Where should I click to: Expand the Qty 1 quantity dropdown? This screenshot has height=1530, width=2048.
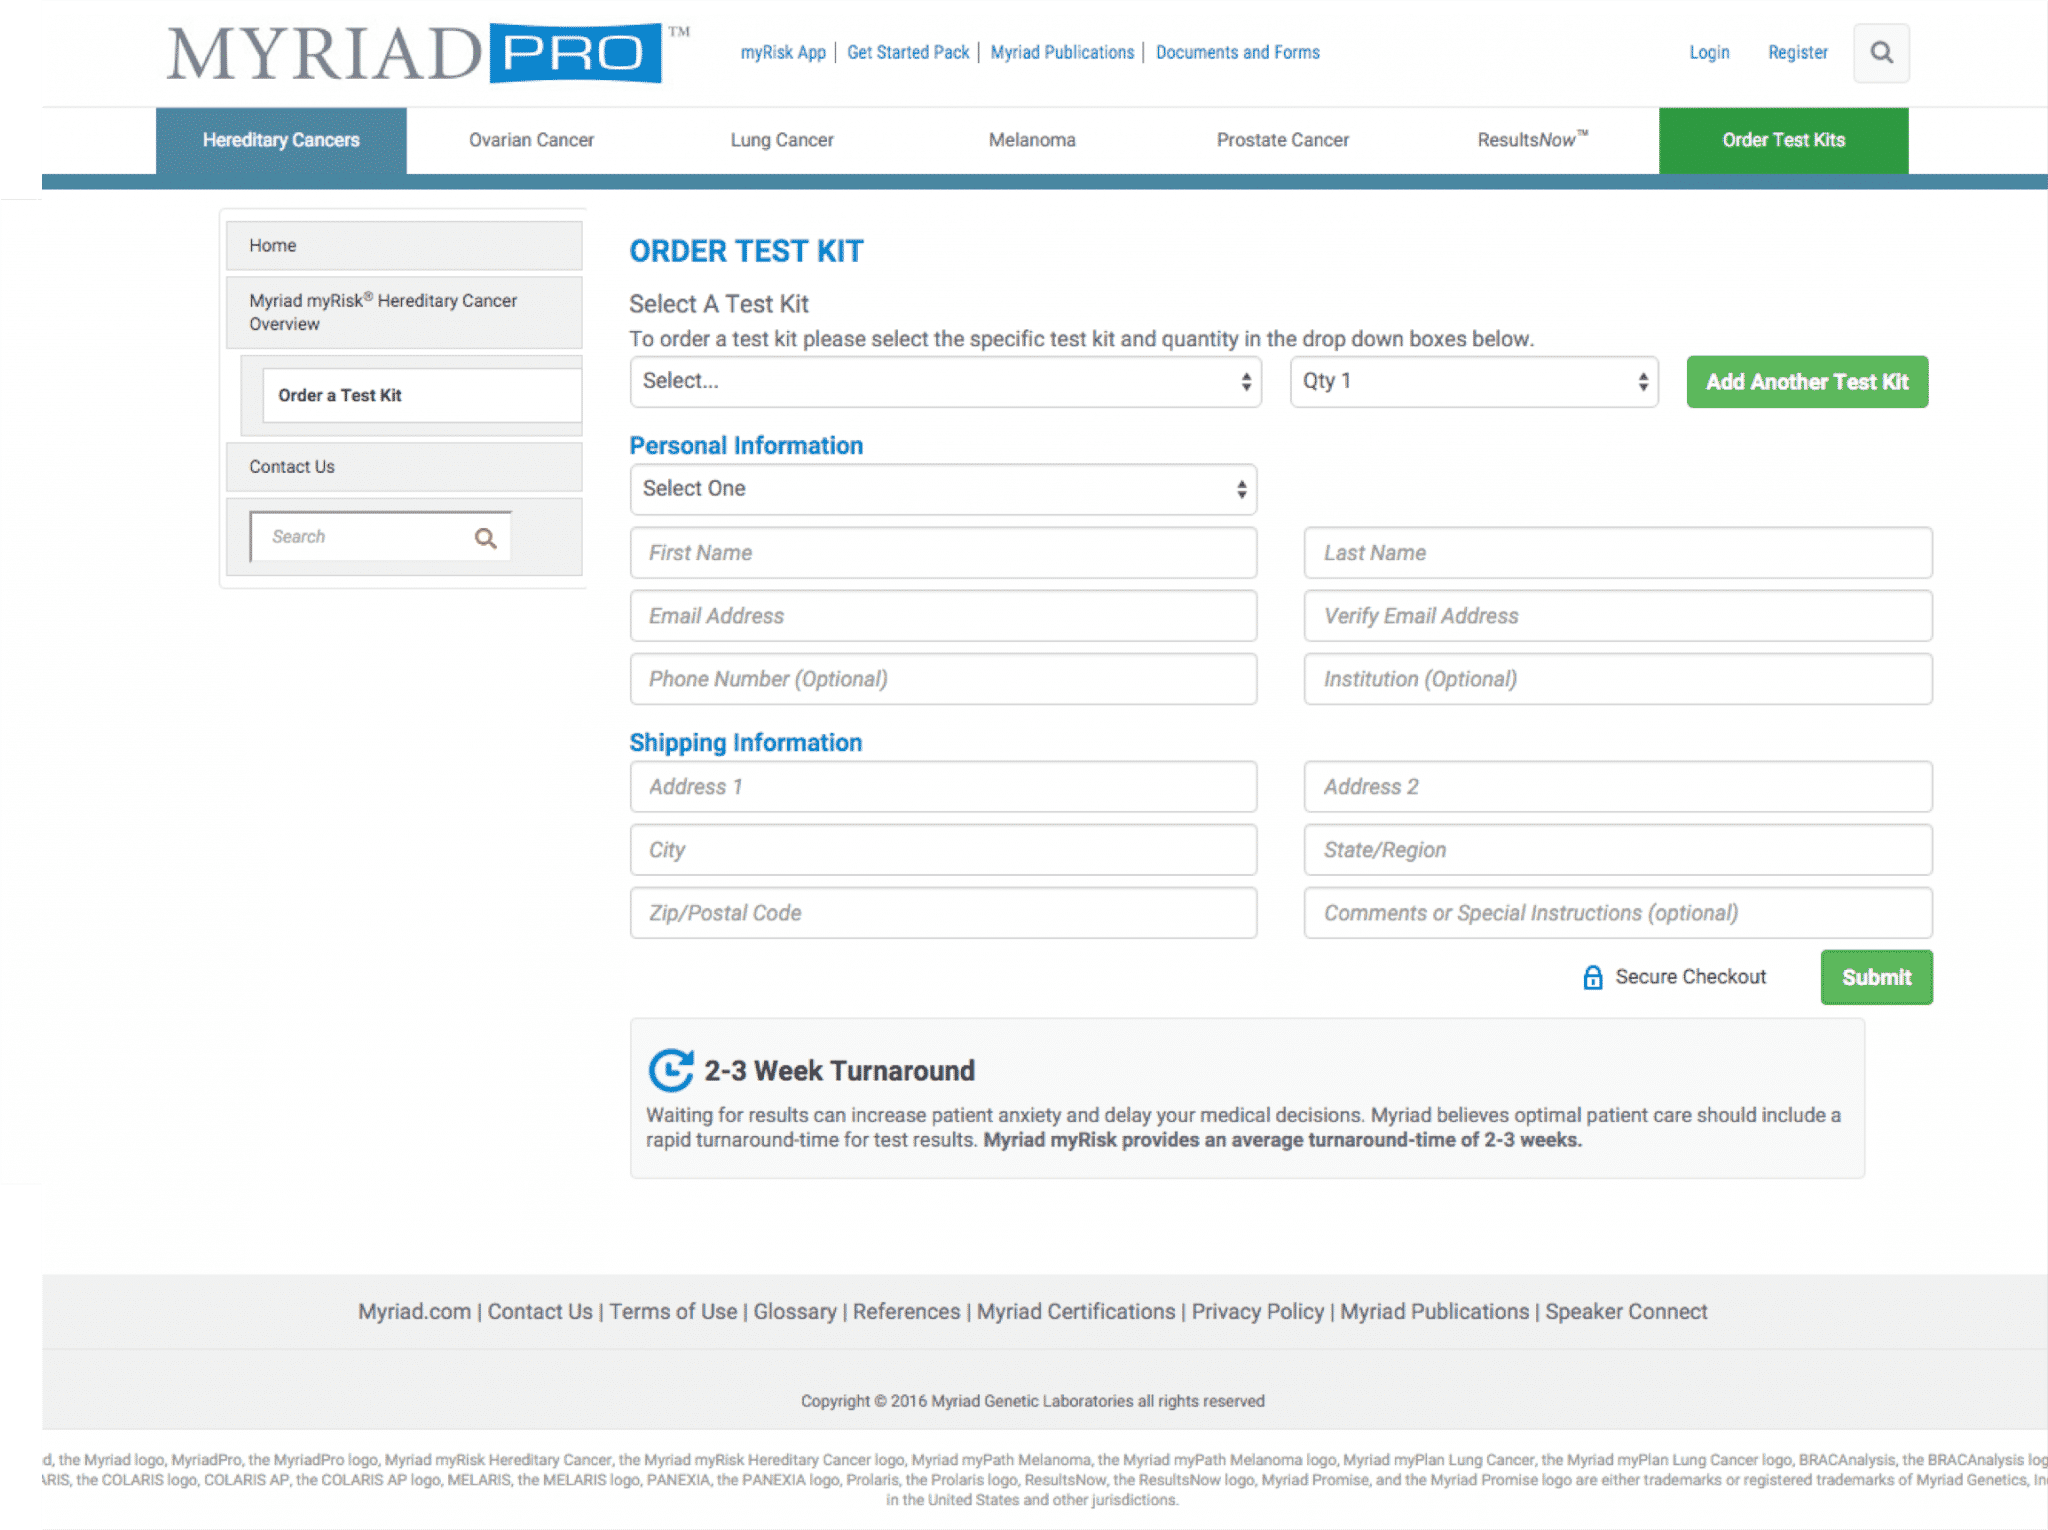coord(1474,381)
